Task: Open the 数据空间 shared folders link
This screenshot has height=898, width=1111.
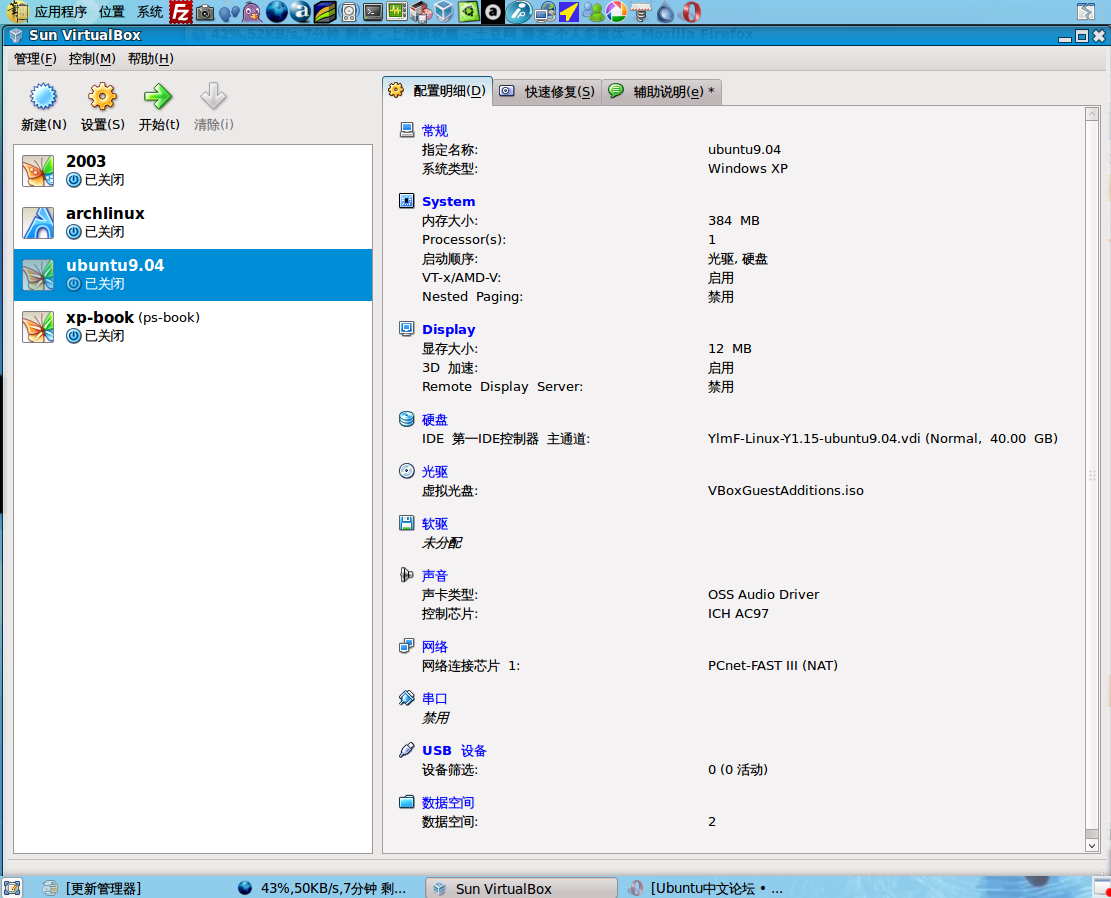Action: click(x=448, y=802)
